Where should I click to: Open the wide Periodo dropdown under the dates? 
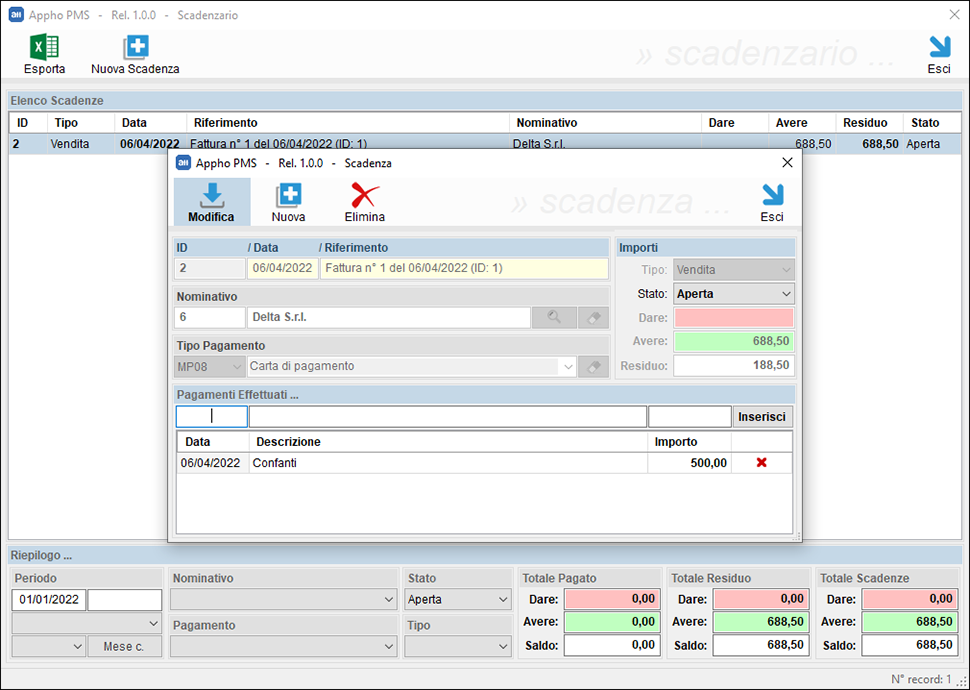[x=87, y=623]
